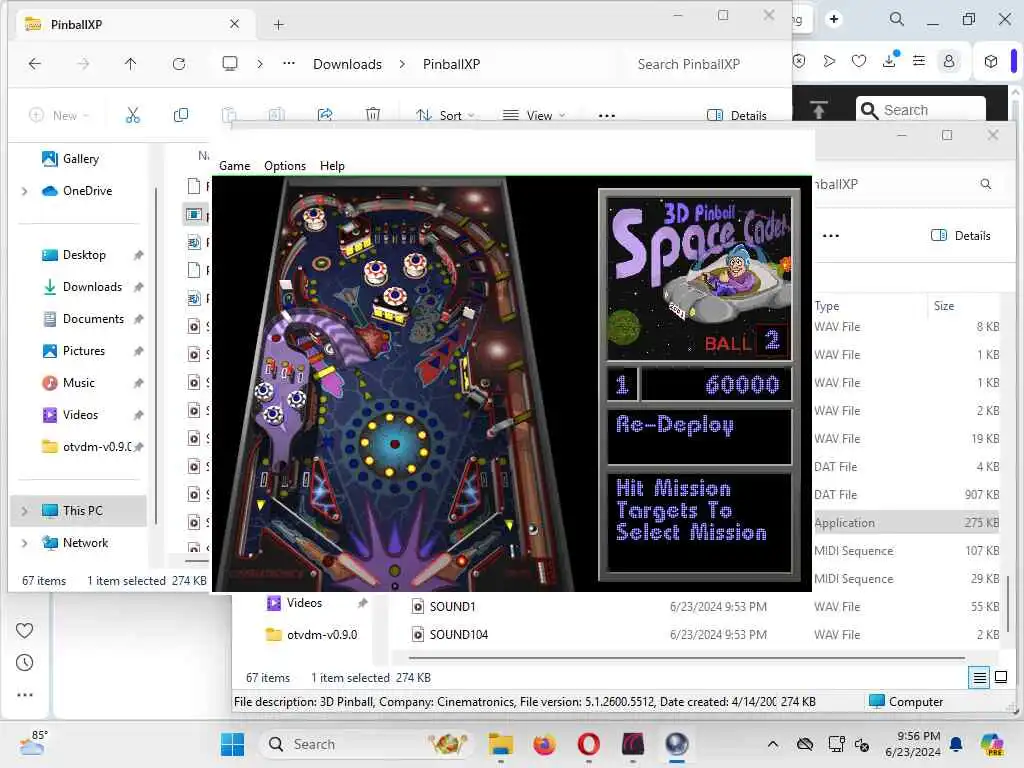Open the Game menu in 3D Pinball
Viewport: 1024px width, 768px height.
234,166
